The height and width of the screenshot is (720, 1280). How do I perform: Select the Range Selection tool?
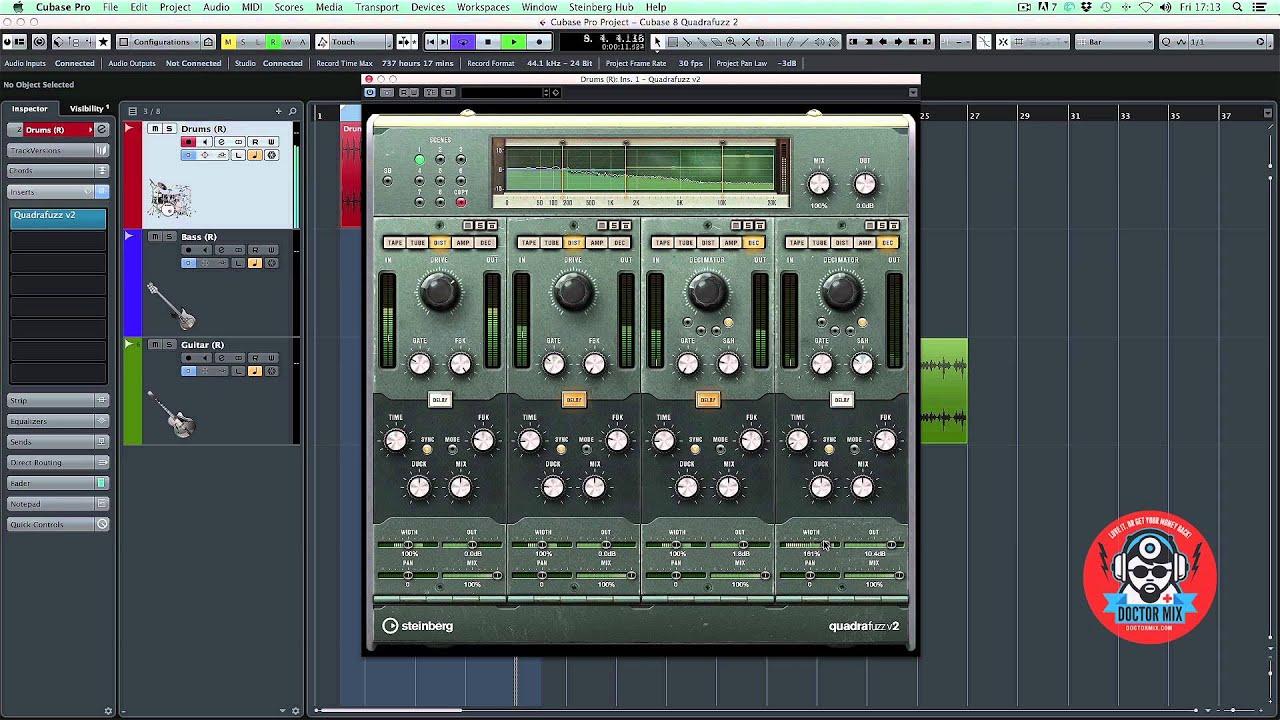click(673, 42)
